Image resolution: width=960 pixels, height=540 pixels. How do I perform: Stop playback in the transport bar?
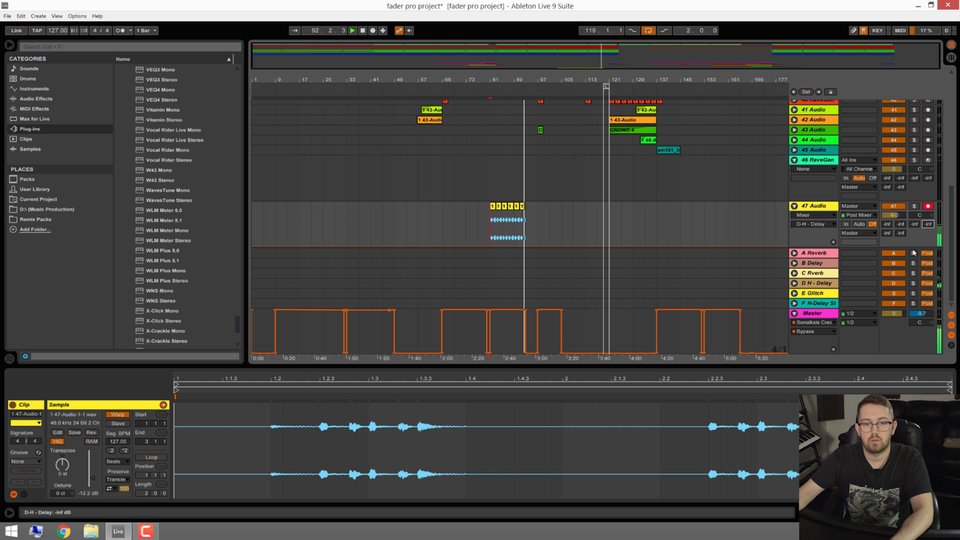[x=362, y=30]
